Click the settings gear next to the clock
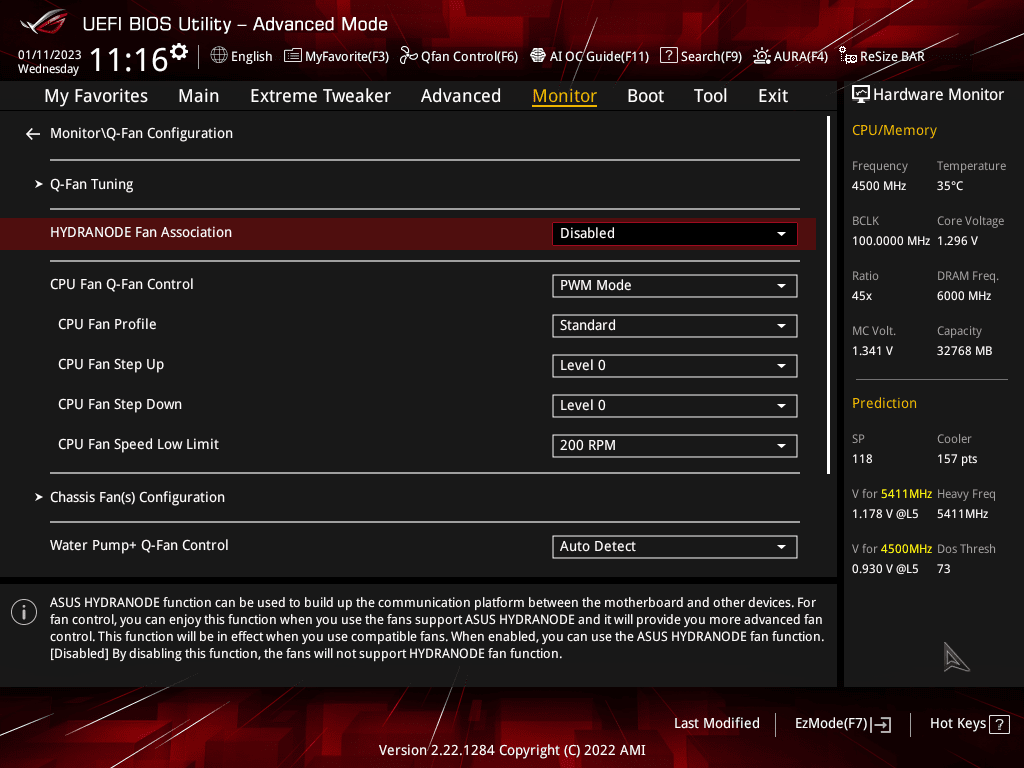The width and height of the screenshot is (1024, 768). [178, 52]
